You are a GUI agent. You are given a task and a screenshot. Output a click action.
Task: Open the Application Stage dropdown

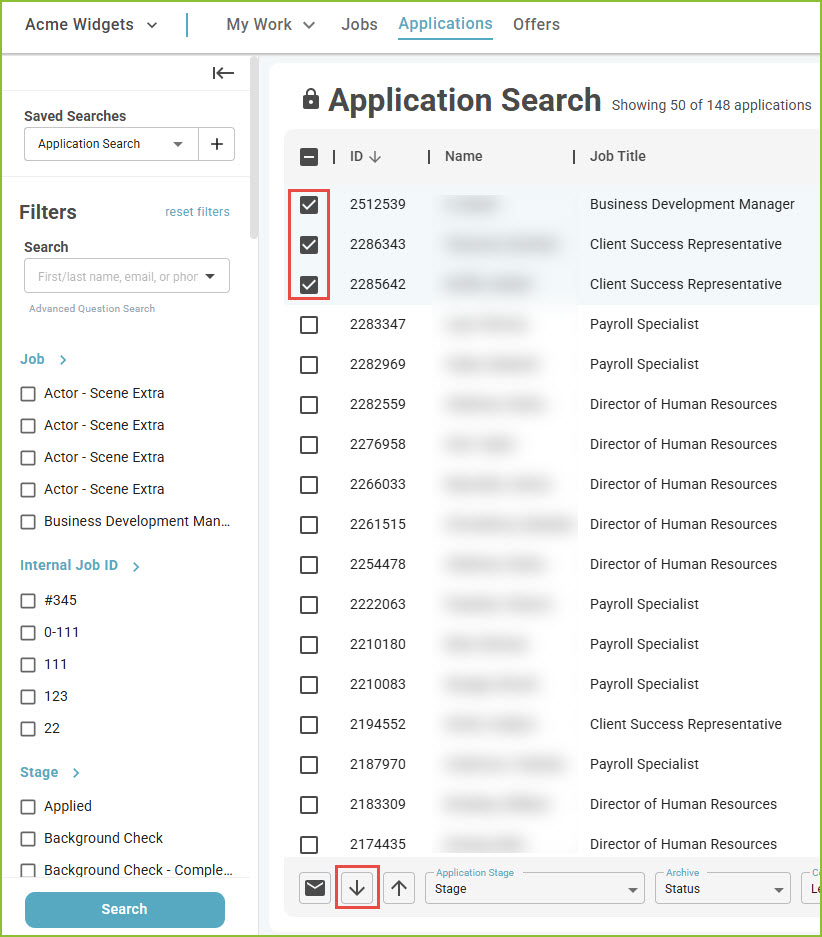535,889
